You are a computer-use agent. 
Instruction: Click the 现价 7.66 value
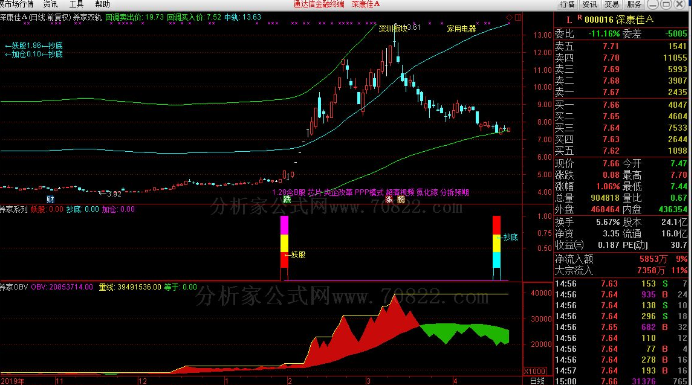[x=611, y=164]
